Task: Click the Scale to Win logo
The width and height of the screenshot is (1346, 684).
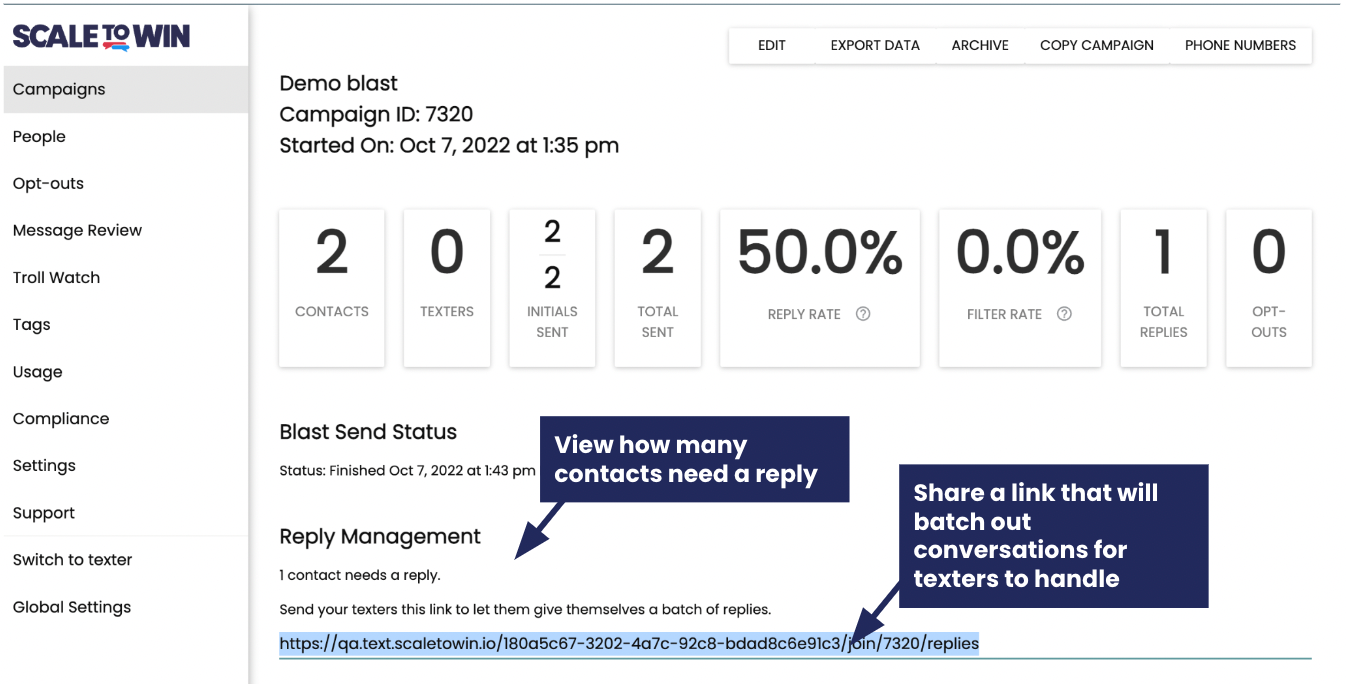Action: click(x=101, y=37)
